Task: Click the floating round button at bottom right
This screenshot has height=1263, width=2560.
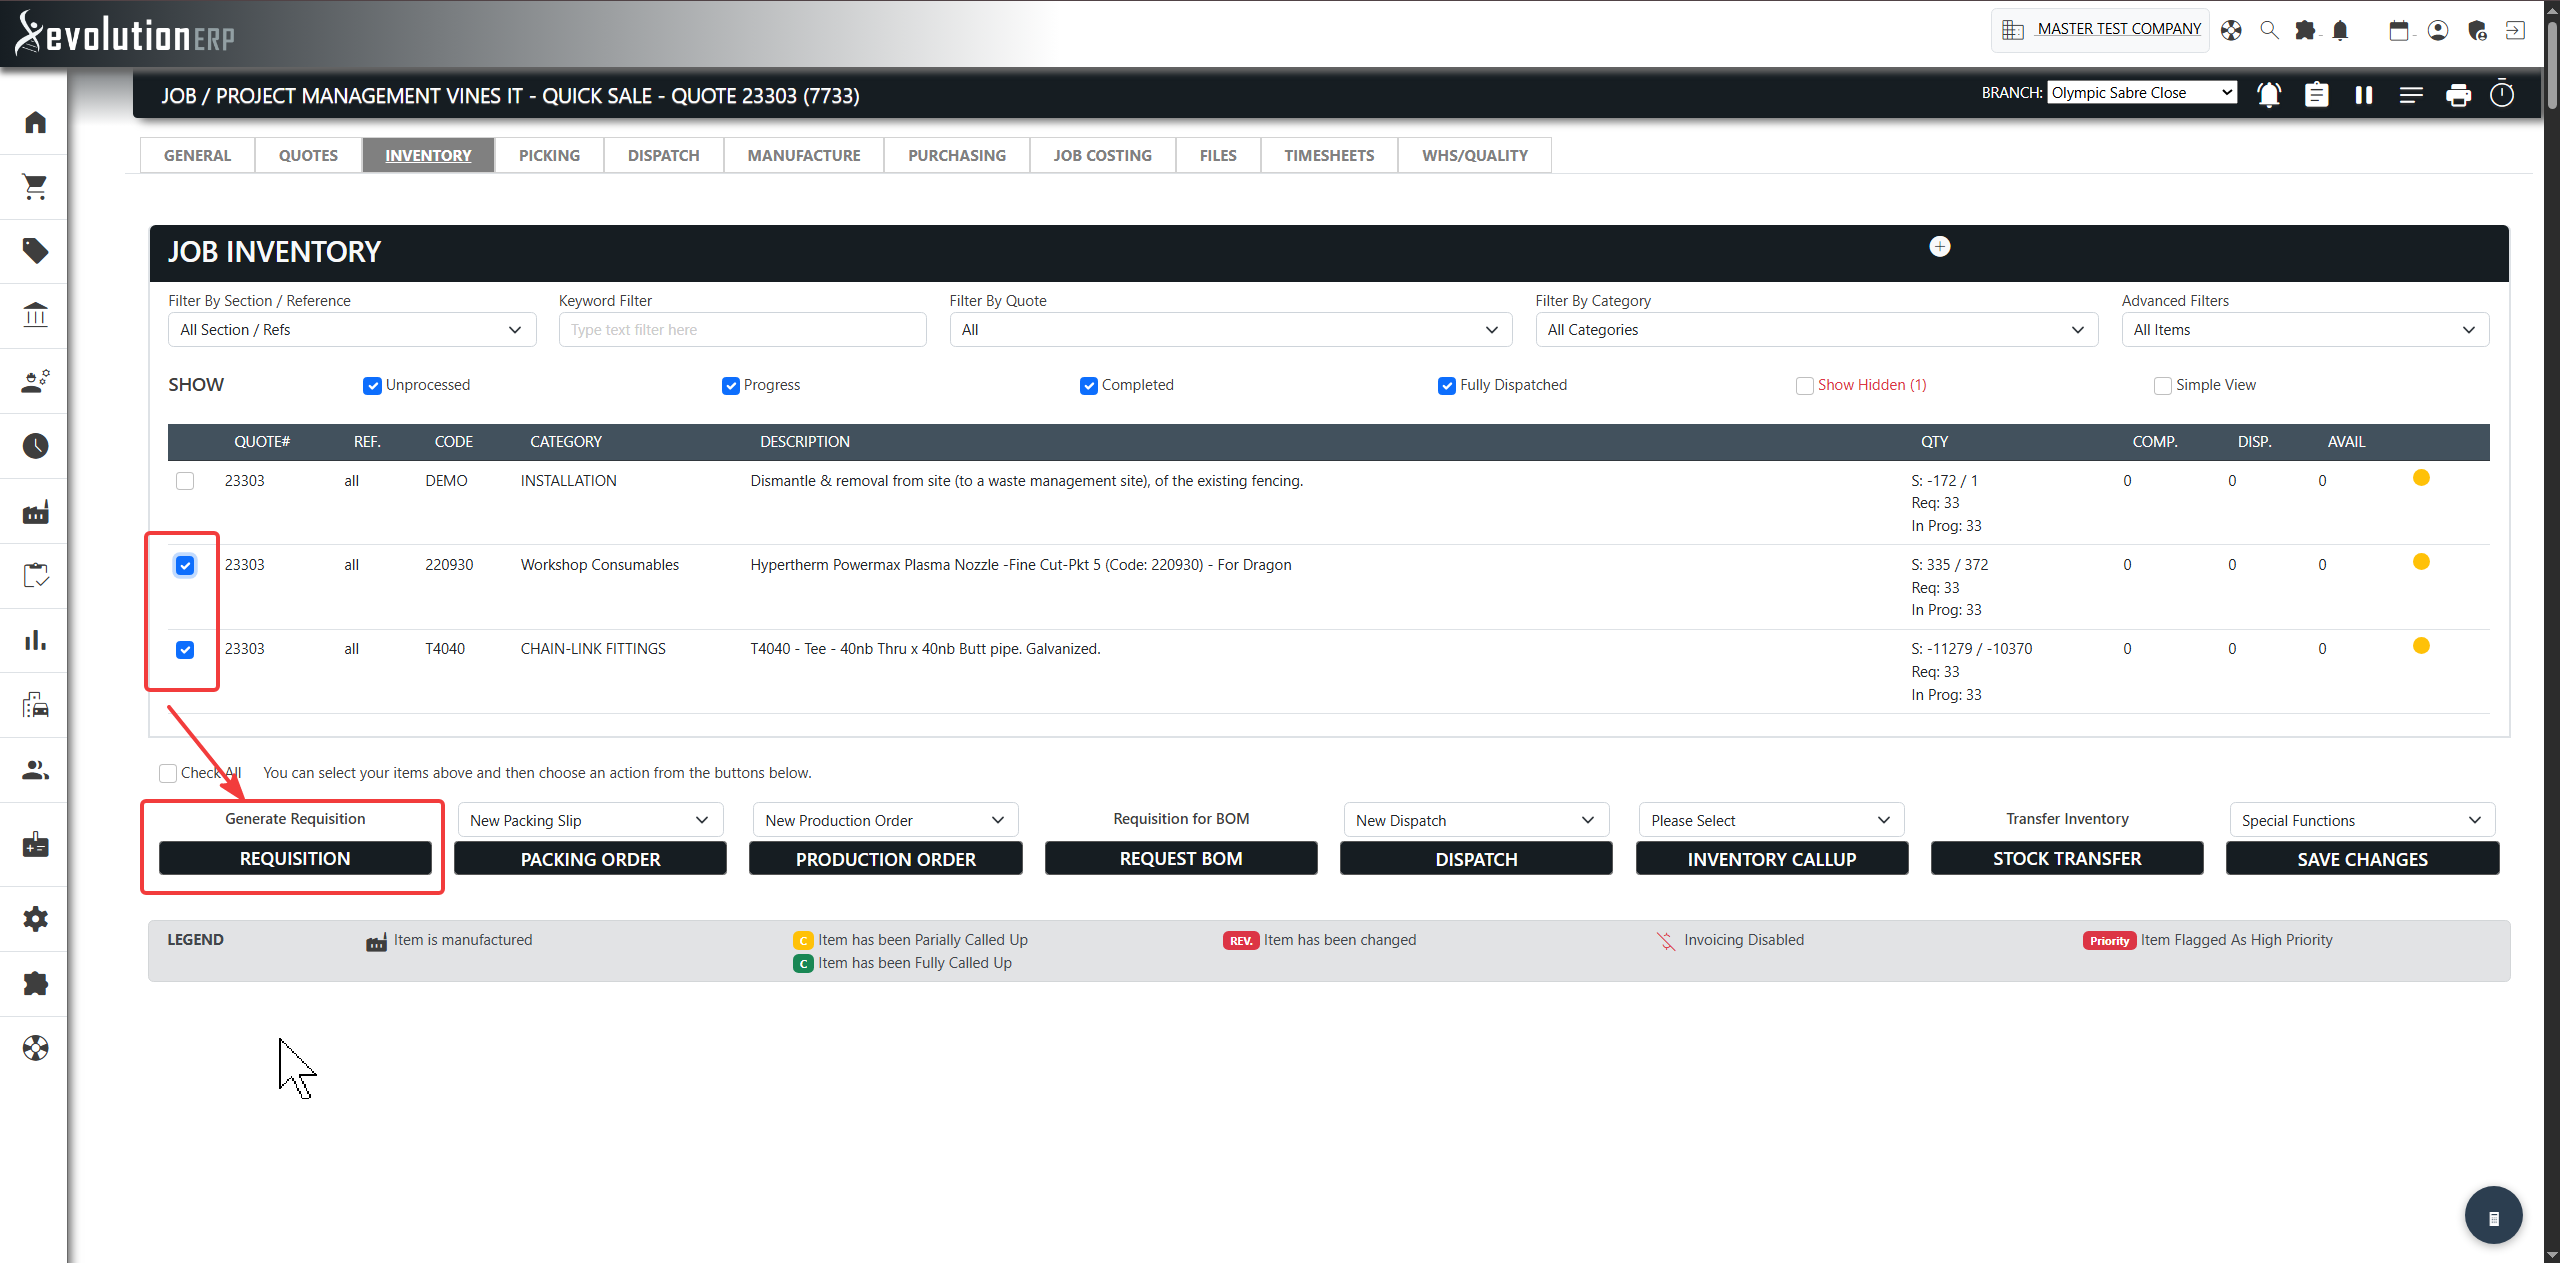Action: coord(2493,1215)
